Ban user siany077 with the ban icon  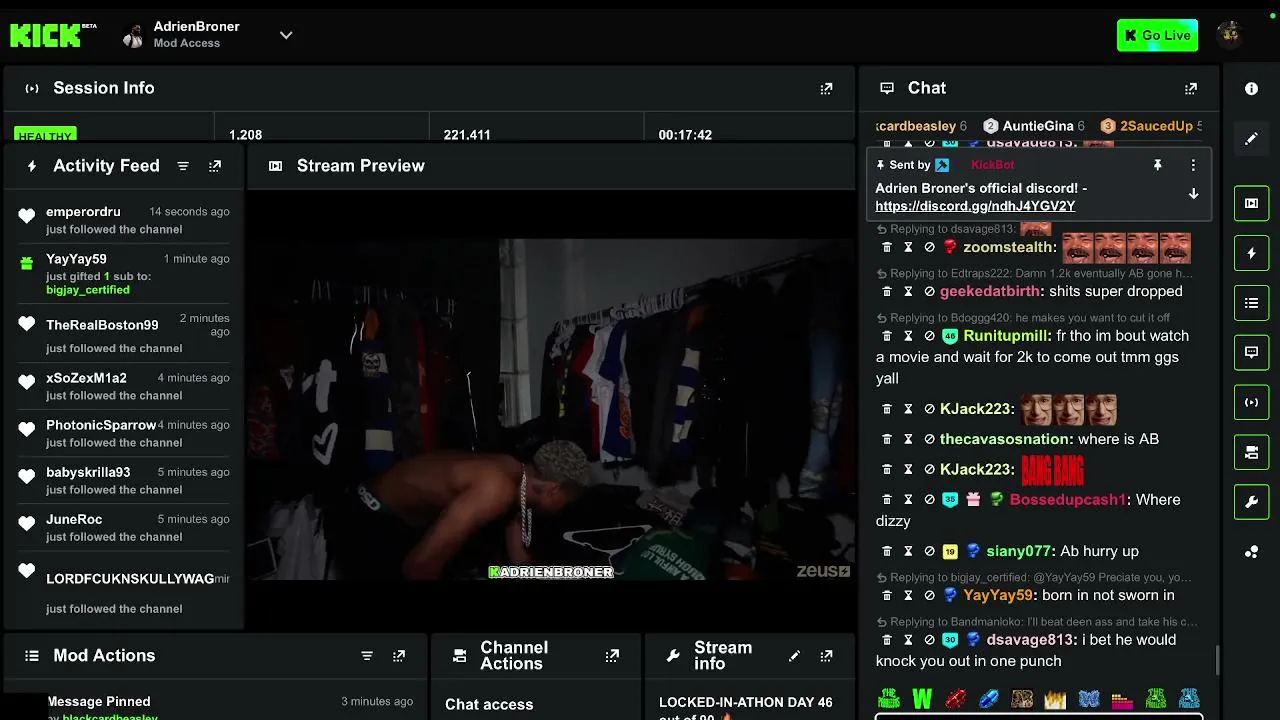click(x=929, y=551)
